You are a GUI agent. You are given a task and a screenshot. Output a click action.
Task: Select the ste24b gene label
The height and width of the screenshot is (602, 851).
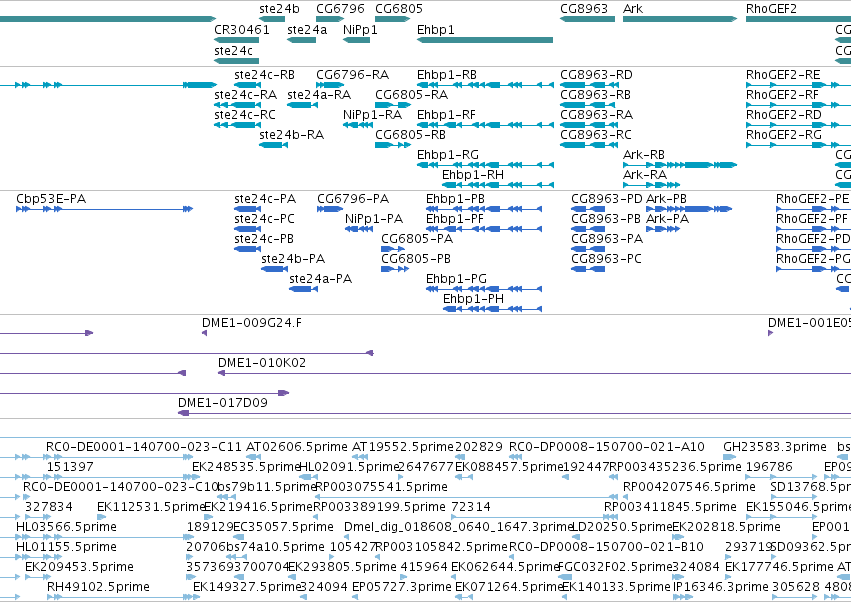tap(279, 9)
